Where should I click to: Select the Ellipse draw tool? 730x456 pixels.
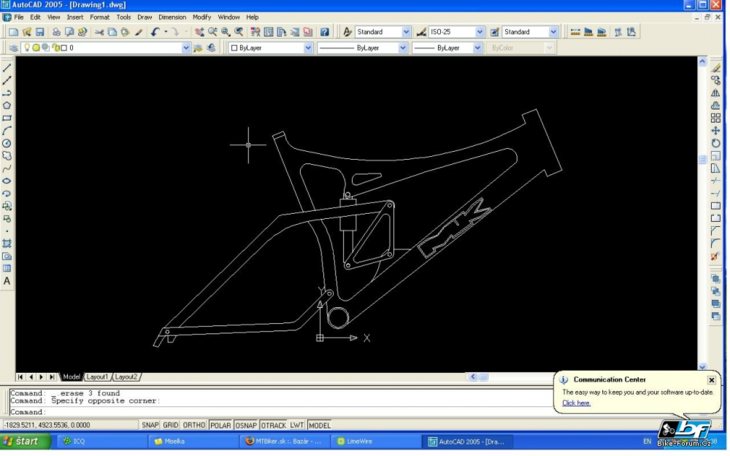7,181
